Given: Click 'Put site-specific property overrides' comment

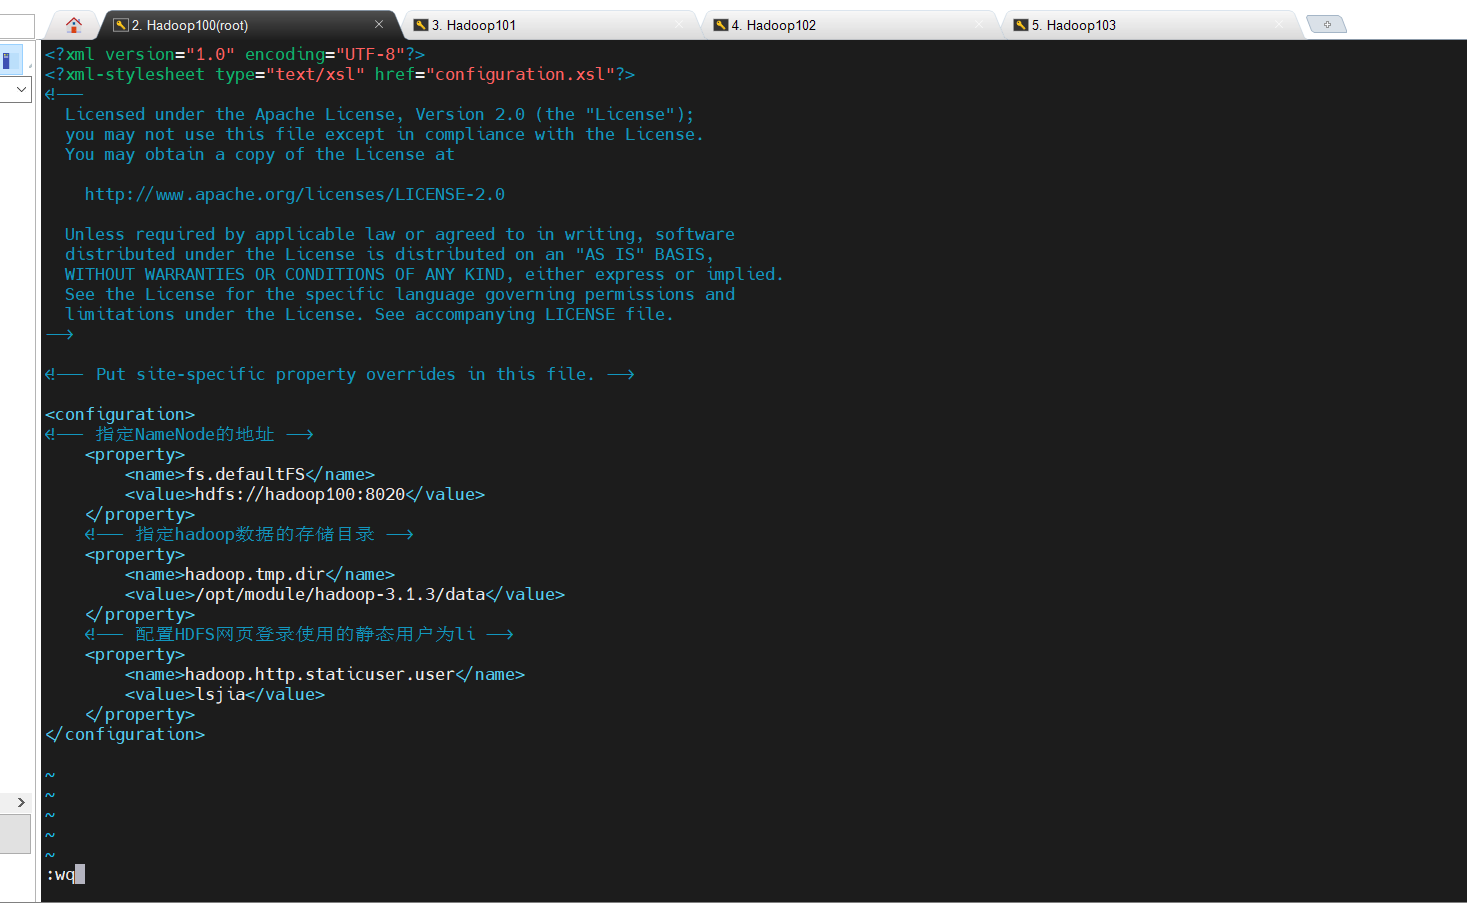Looking at the screenshot, I should (x=340, y=374).
